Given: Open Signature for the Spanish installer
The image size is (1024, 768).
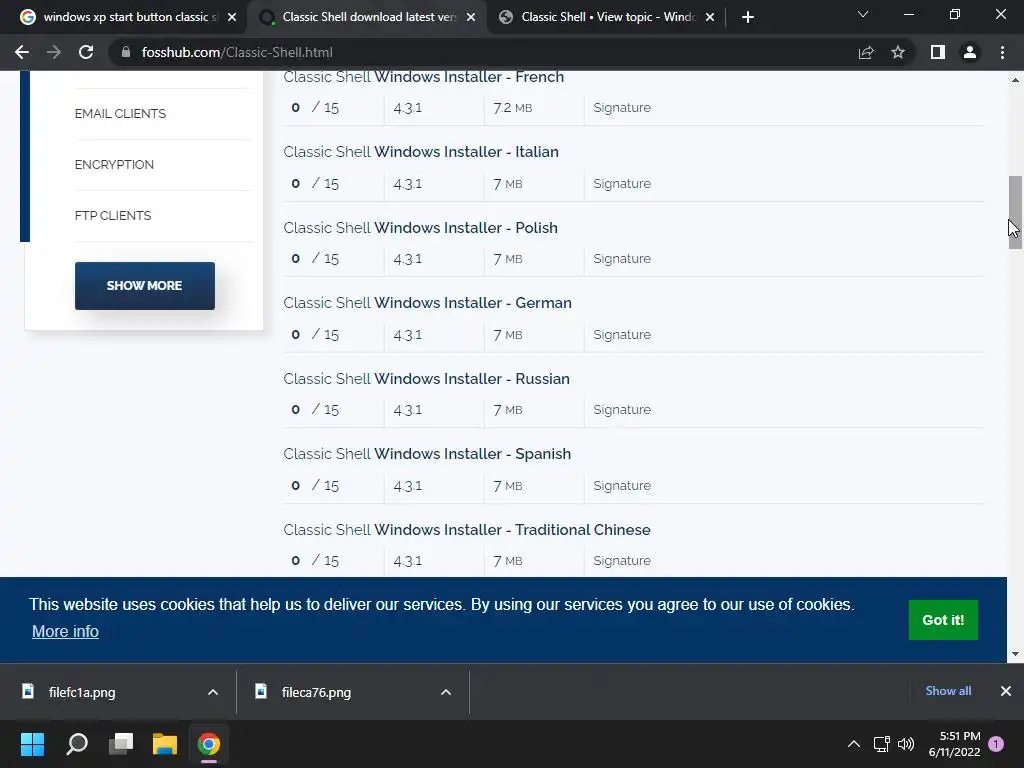Looking at the screenshot, I should click(x=622, y=486).
